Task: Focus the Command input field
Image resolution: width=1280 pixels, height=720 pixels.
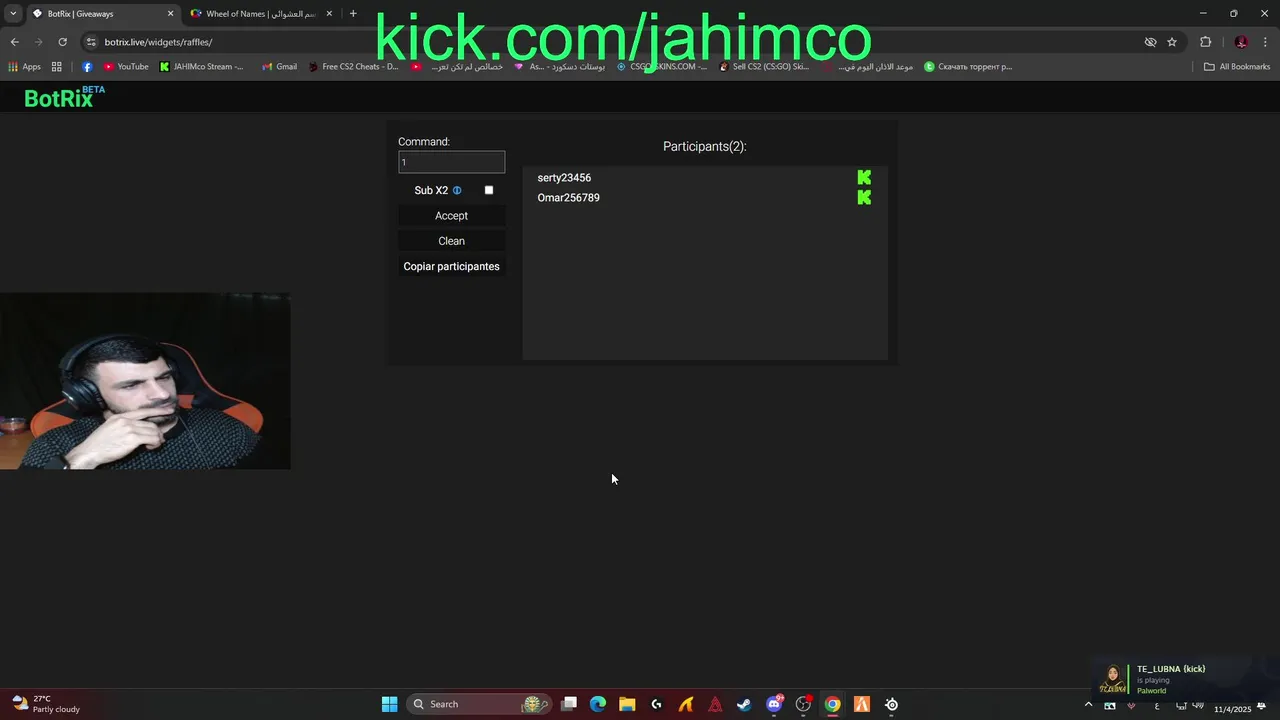Action: pyautogui.click(x=451, y=162)
